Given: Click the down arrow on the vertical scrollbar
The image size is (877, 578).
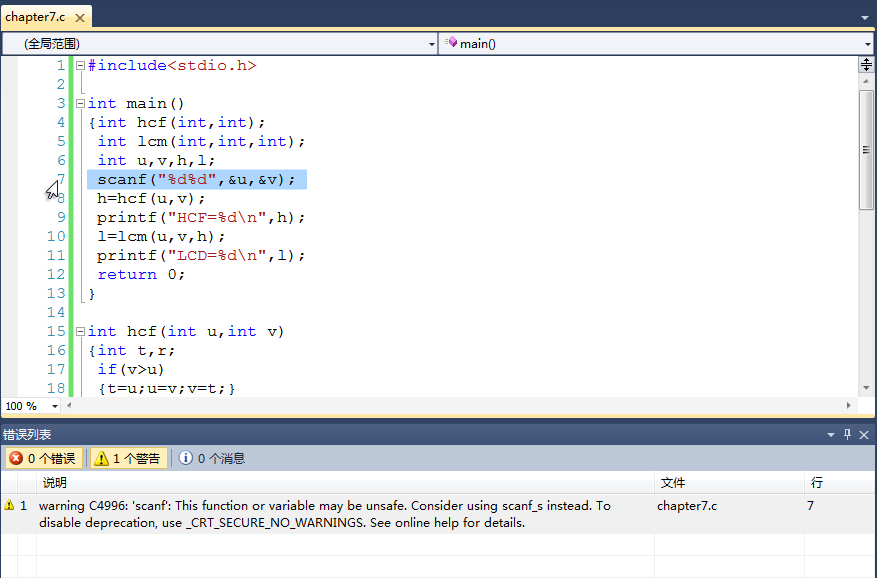Looking at the screenshot, I should 864,388.
